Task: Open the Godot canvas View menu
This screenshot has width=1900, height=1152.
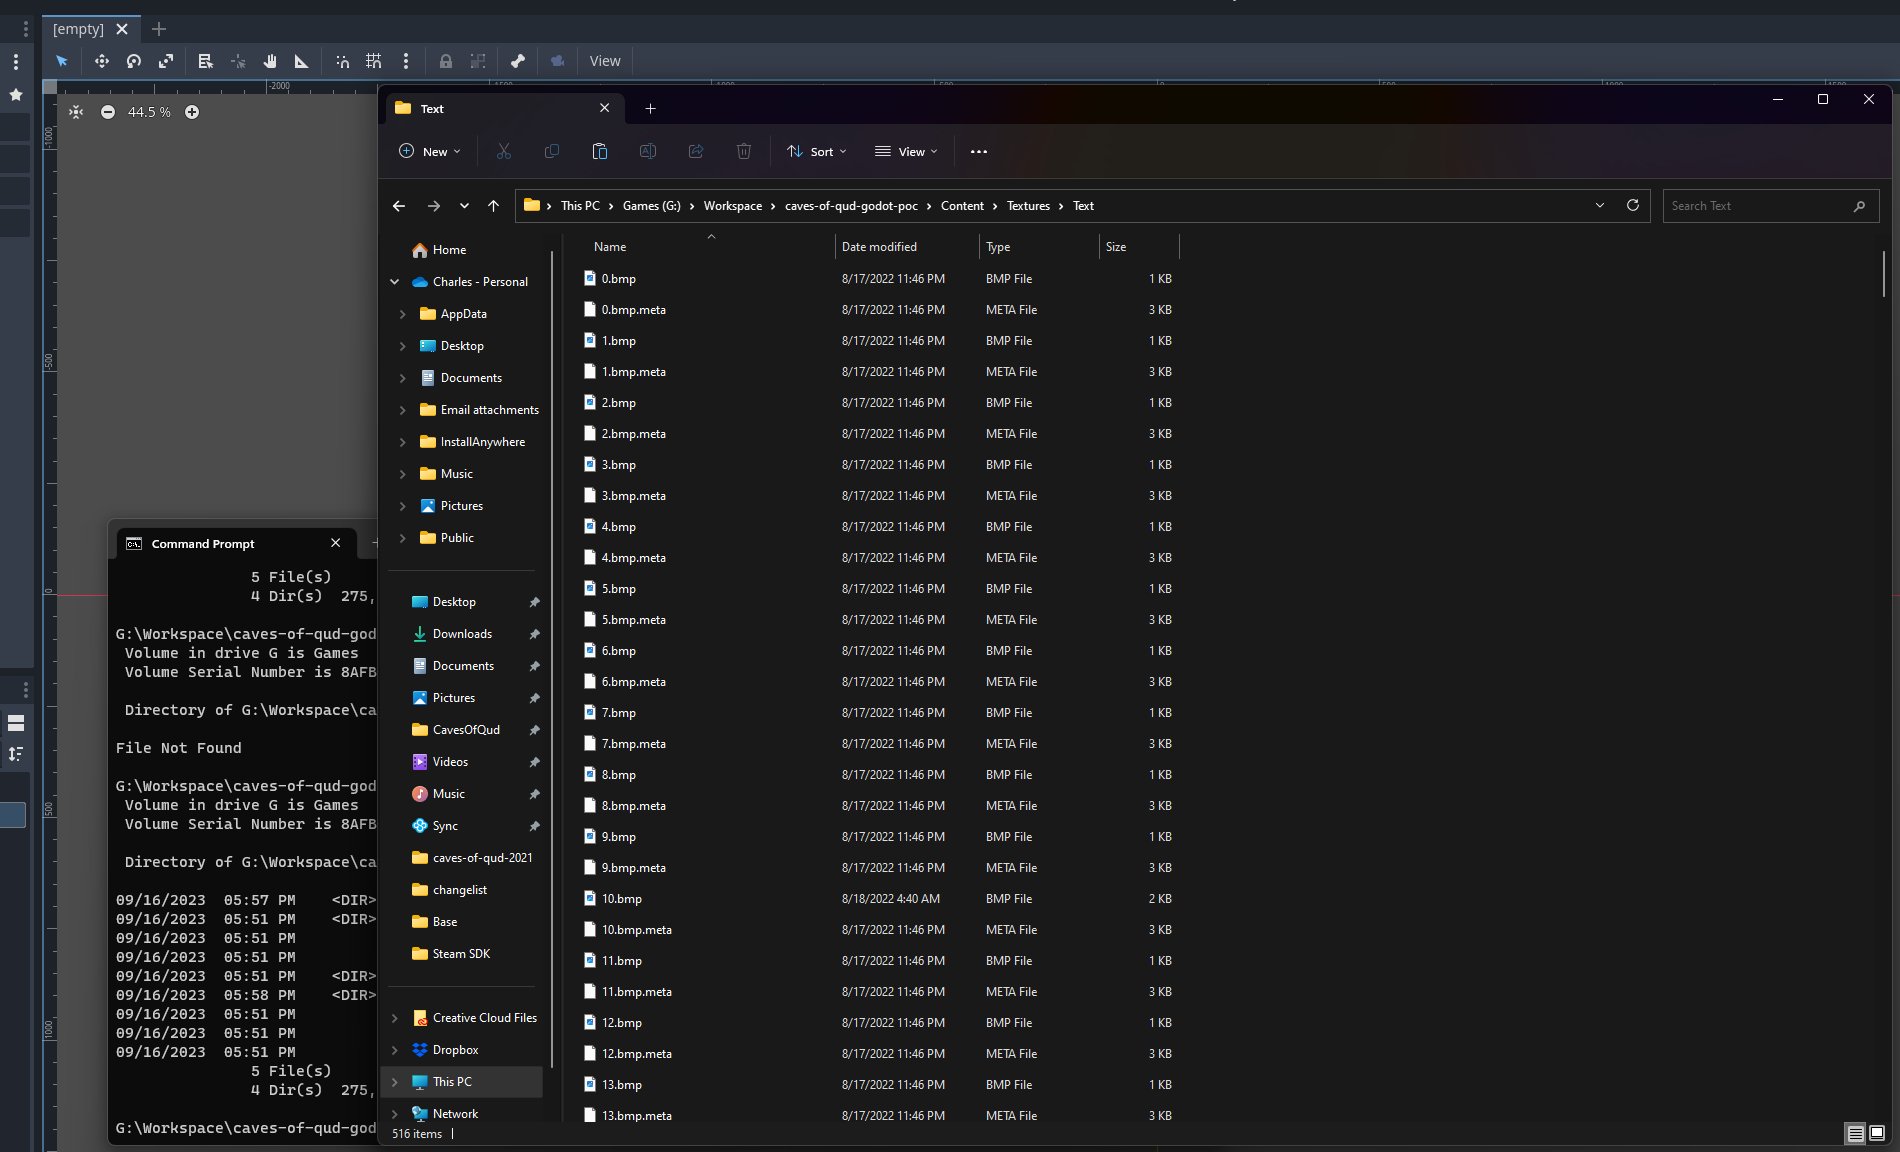Action: [x=604, y=61]
